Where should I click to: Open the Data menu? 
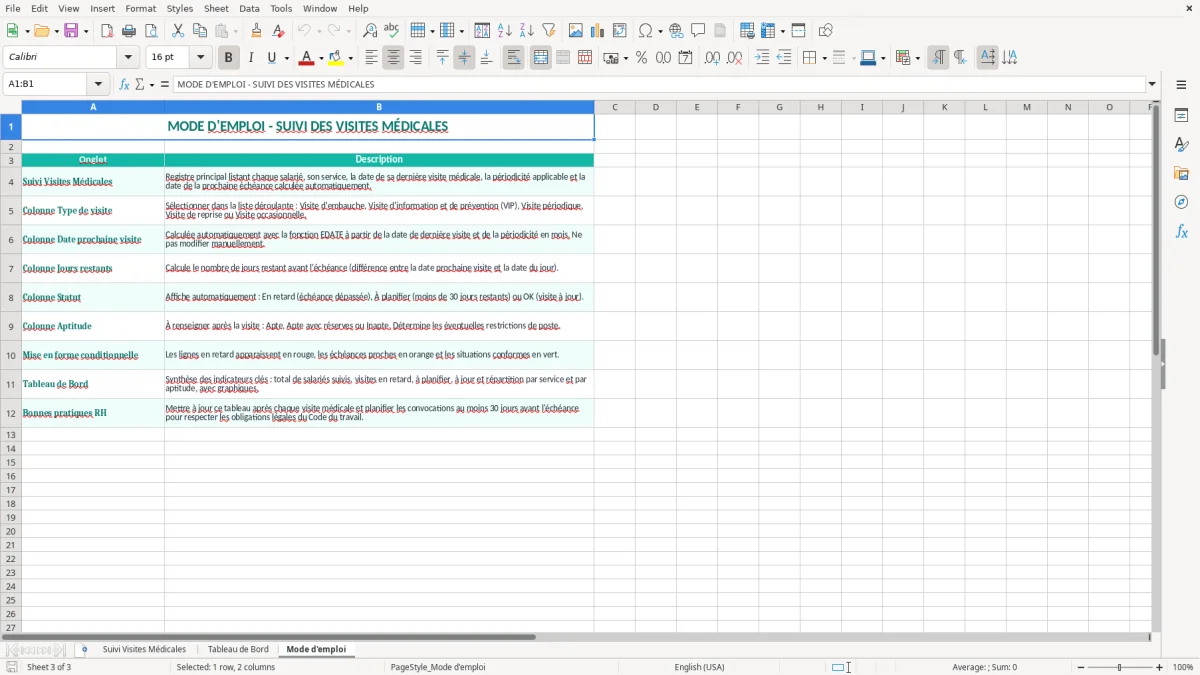[x=249, y=8]
